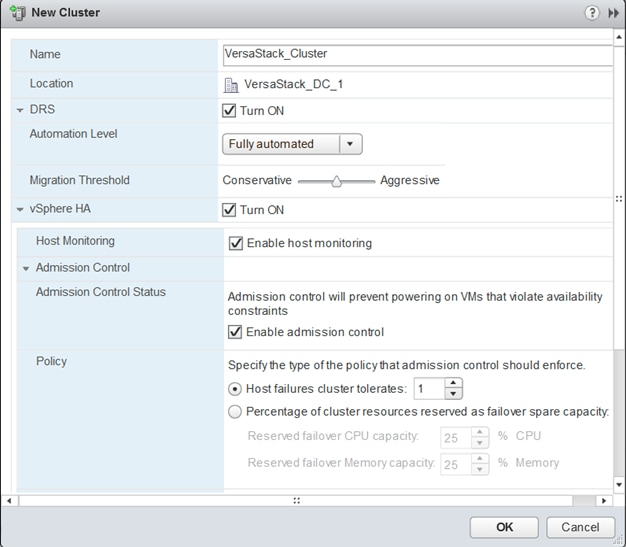Screen dimensions: 626x547
Task: Decrease reserved failover CPU capacity
Action: click(x=480, y=443)
